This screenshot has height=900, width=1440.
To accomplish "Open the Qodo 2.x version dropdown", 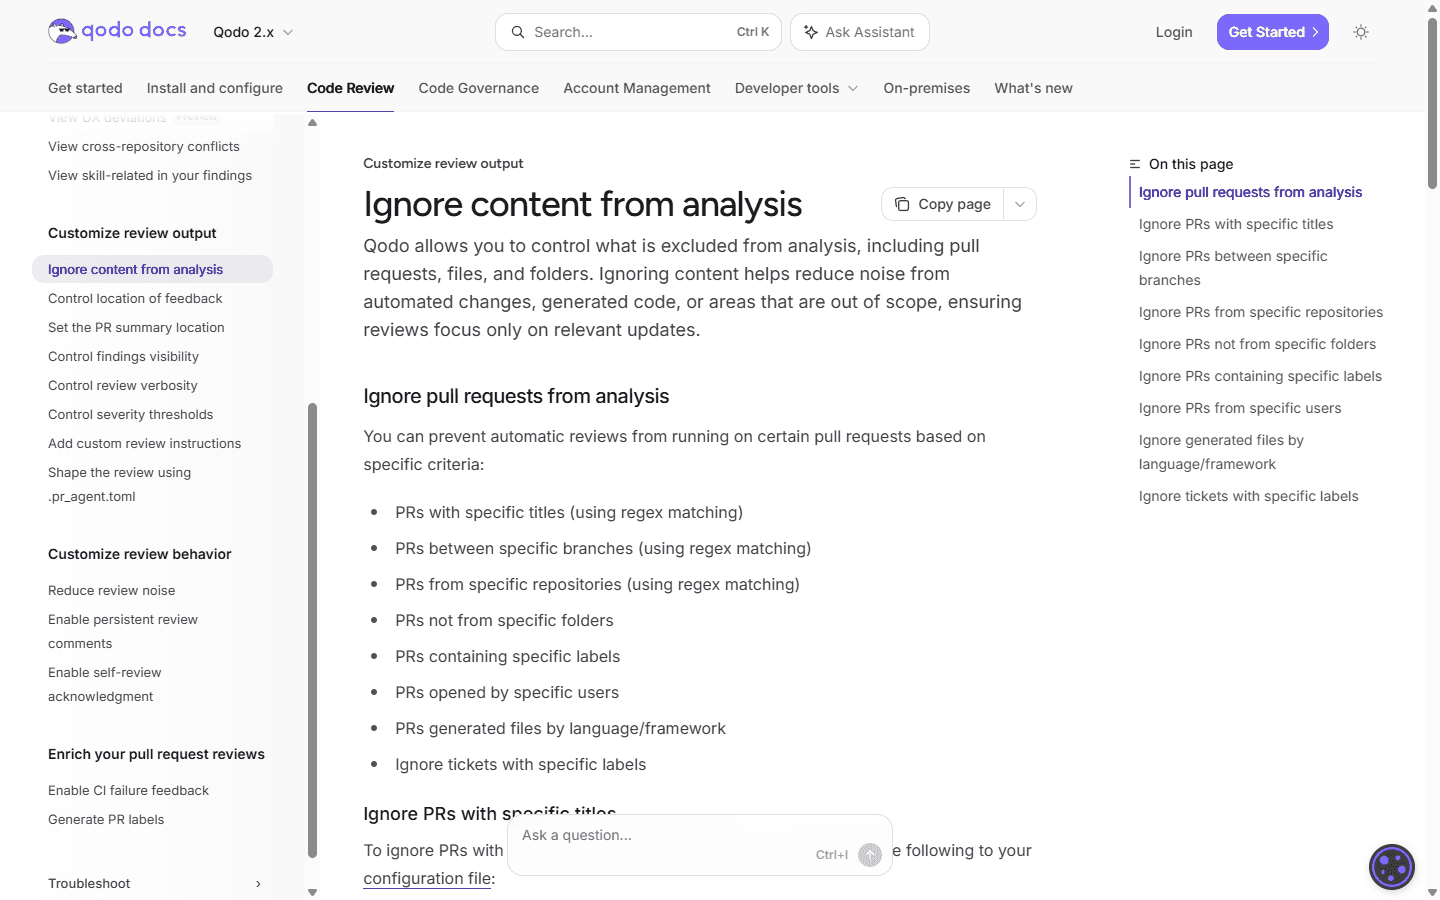I will [253, 32].
